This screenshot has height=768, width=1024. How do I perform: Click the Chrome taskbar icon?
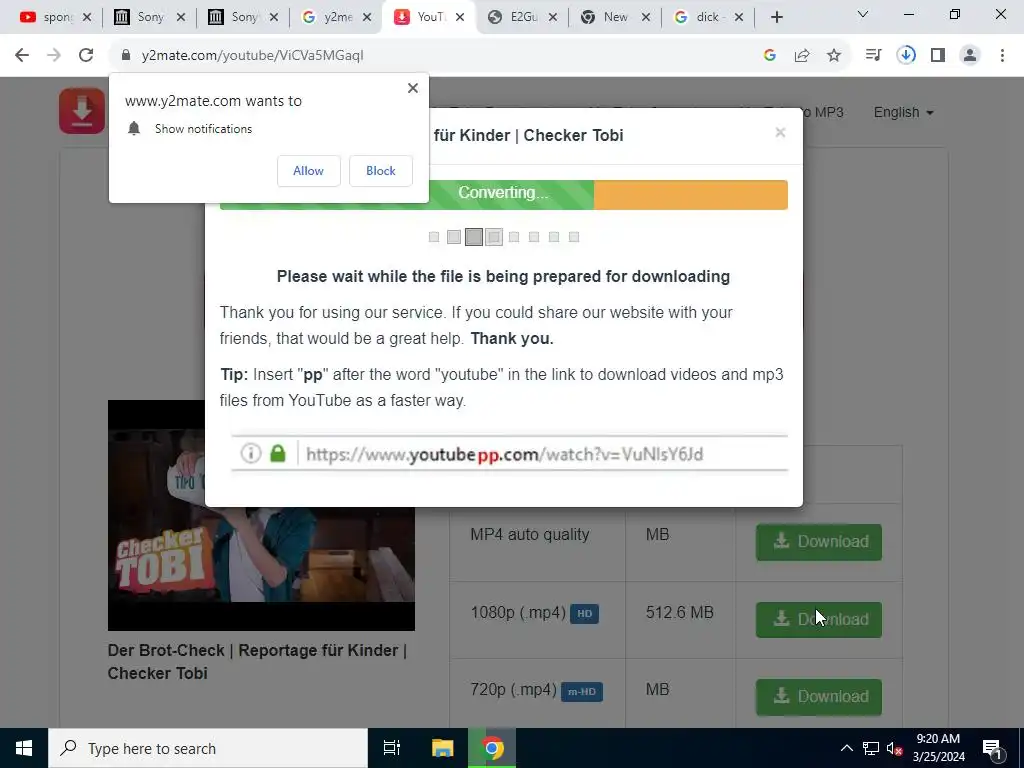[493, 748]
